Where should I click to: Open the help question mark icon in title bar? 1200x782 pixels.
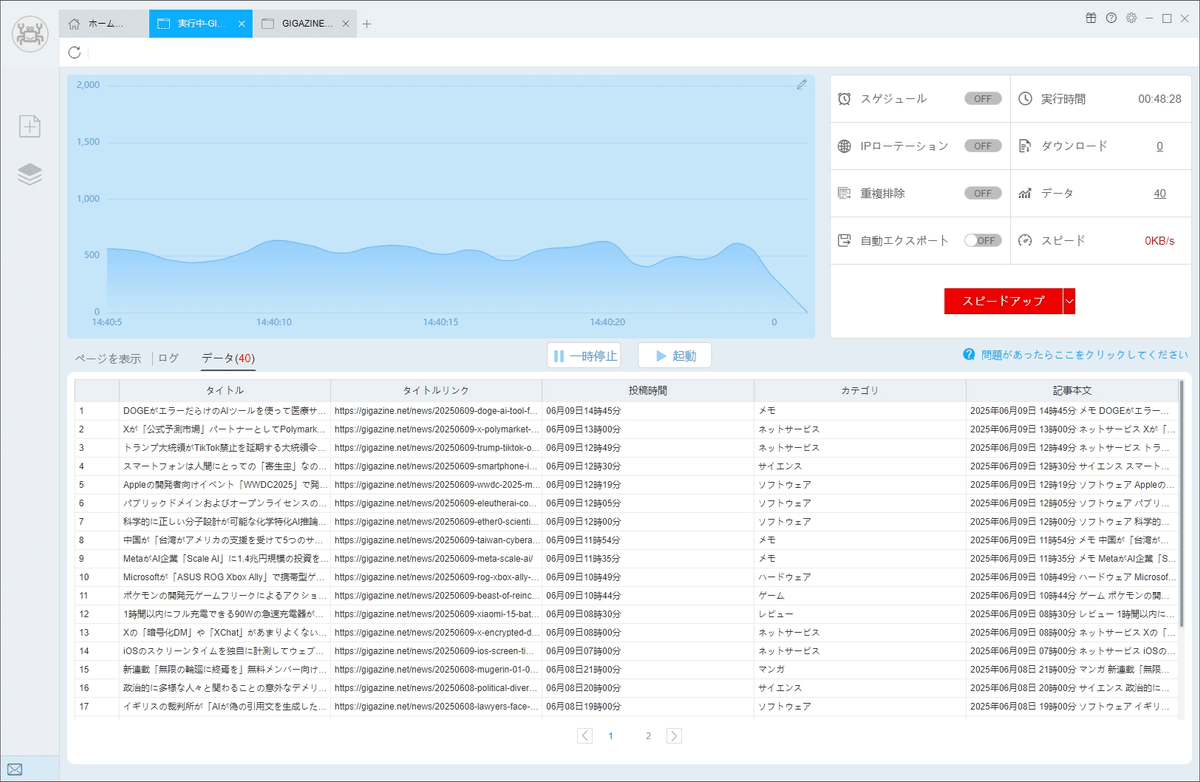(x=1111, y=18)
